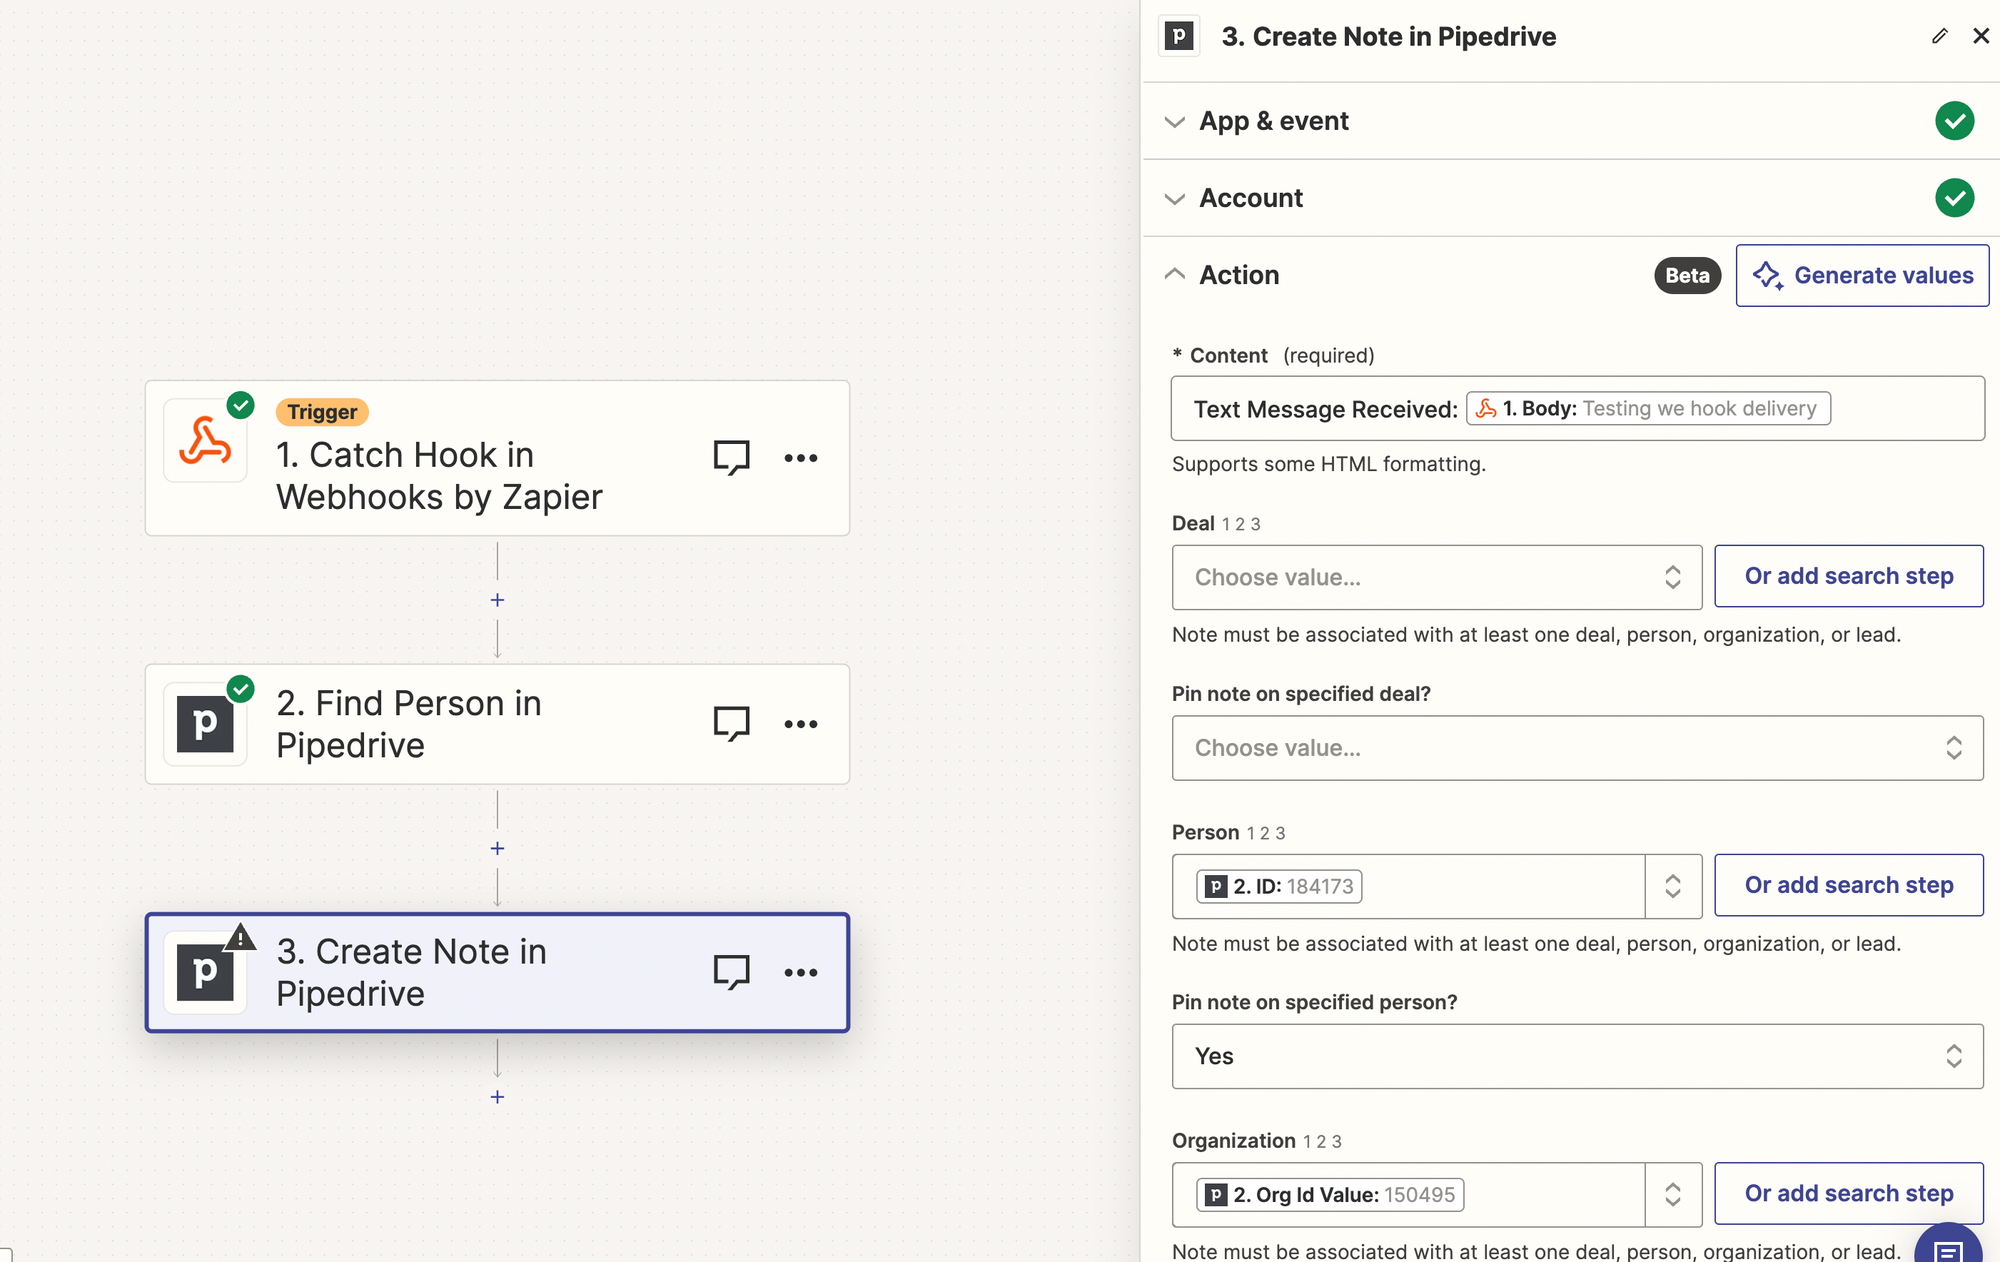
Task: Toggle the Account green checkmark status
Action: pos(1956,198)
